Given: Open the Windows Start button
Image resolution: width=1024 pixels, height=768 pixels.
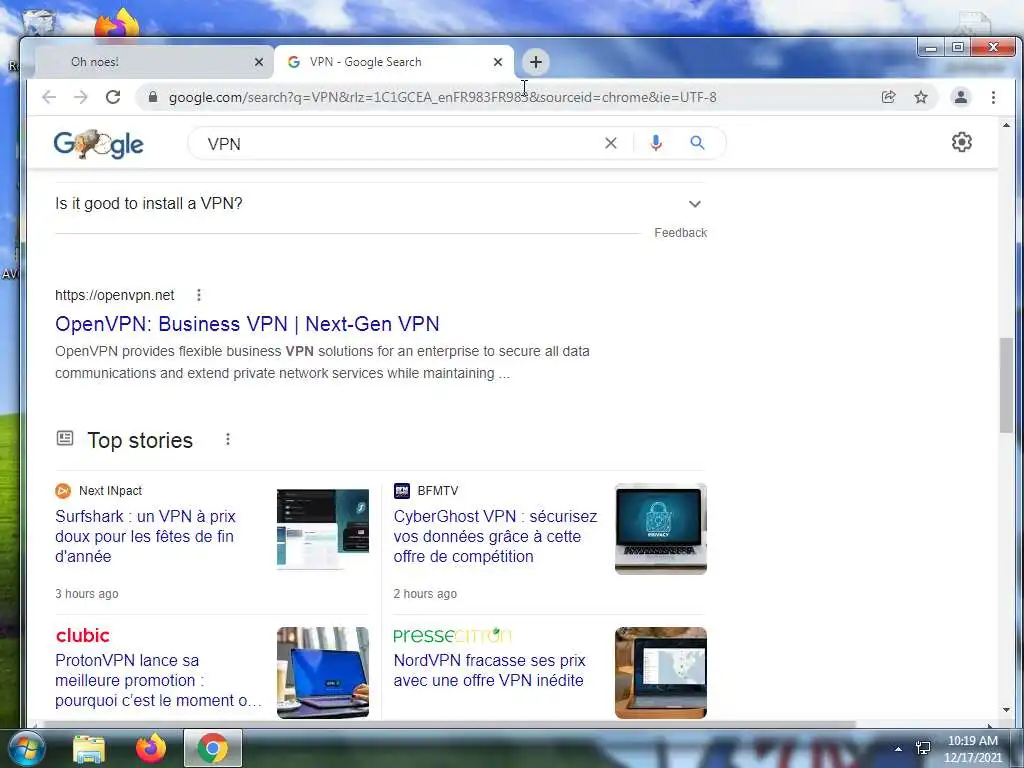Looking at the screenshot, I should 26,748.
